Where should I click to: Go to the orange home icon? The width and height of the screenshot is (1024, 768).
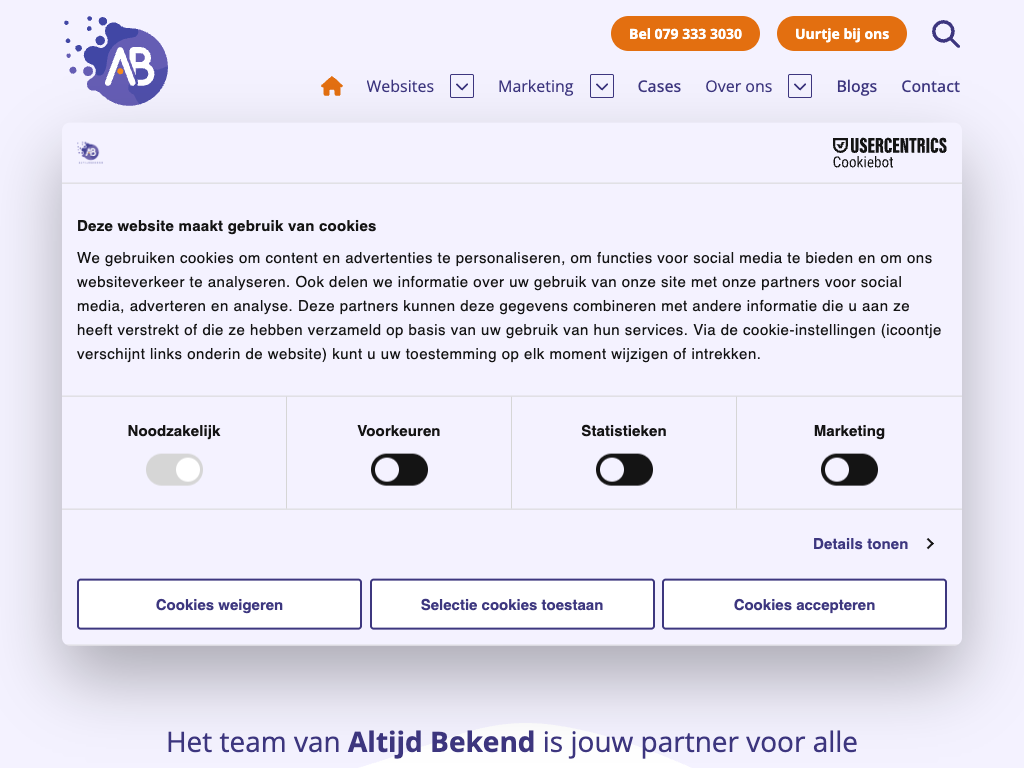(x=332, y=87)
